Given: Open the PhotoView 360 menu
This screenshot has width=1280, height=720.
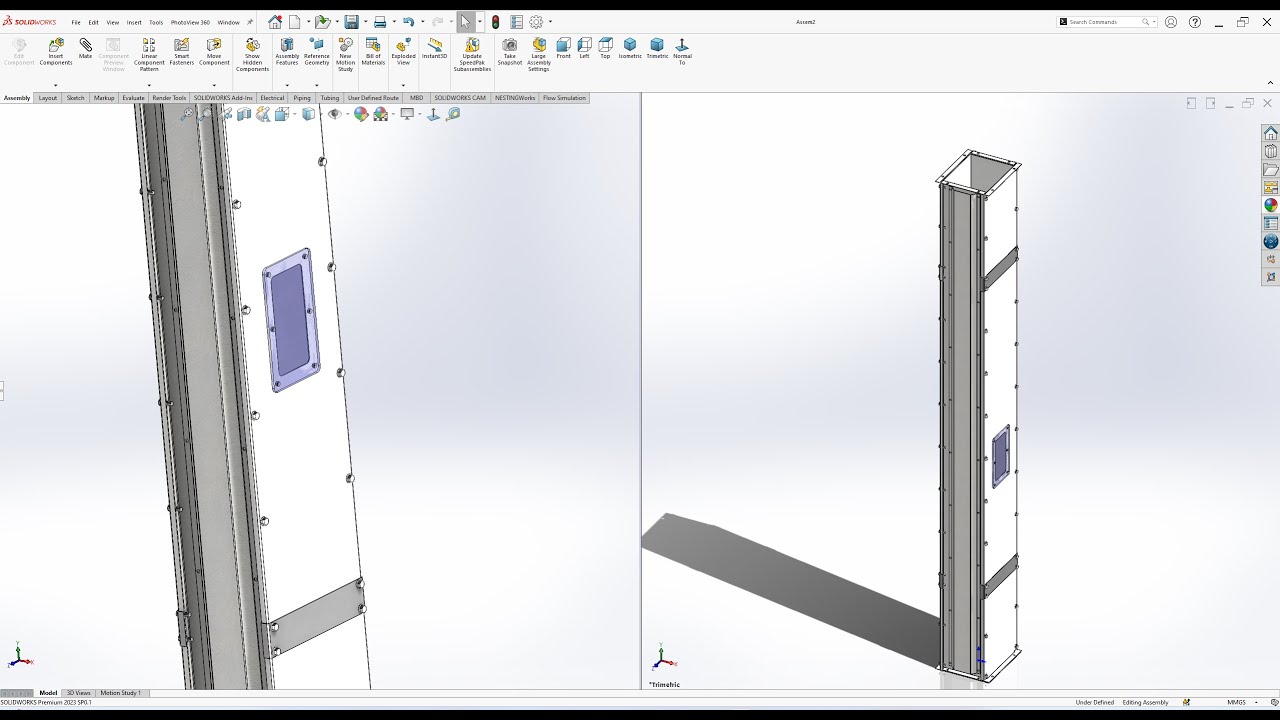Looking at the screenshot, I should 190,22.
